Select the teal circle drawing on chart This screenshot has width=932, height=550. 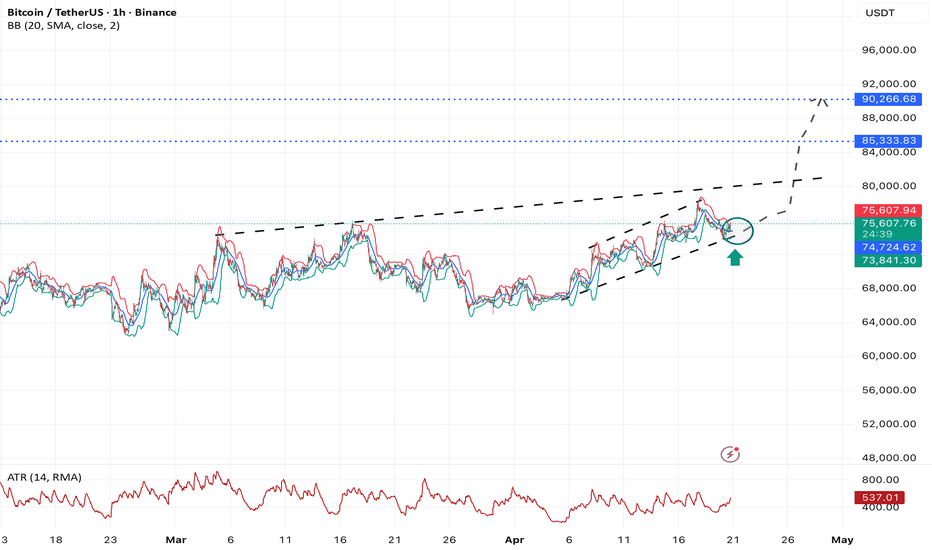(x=737, y=230)
